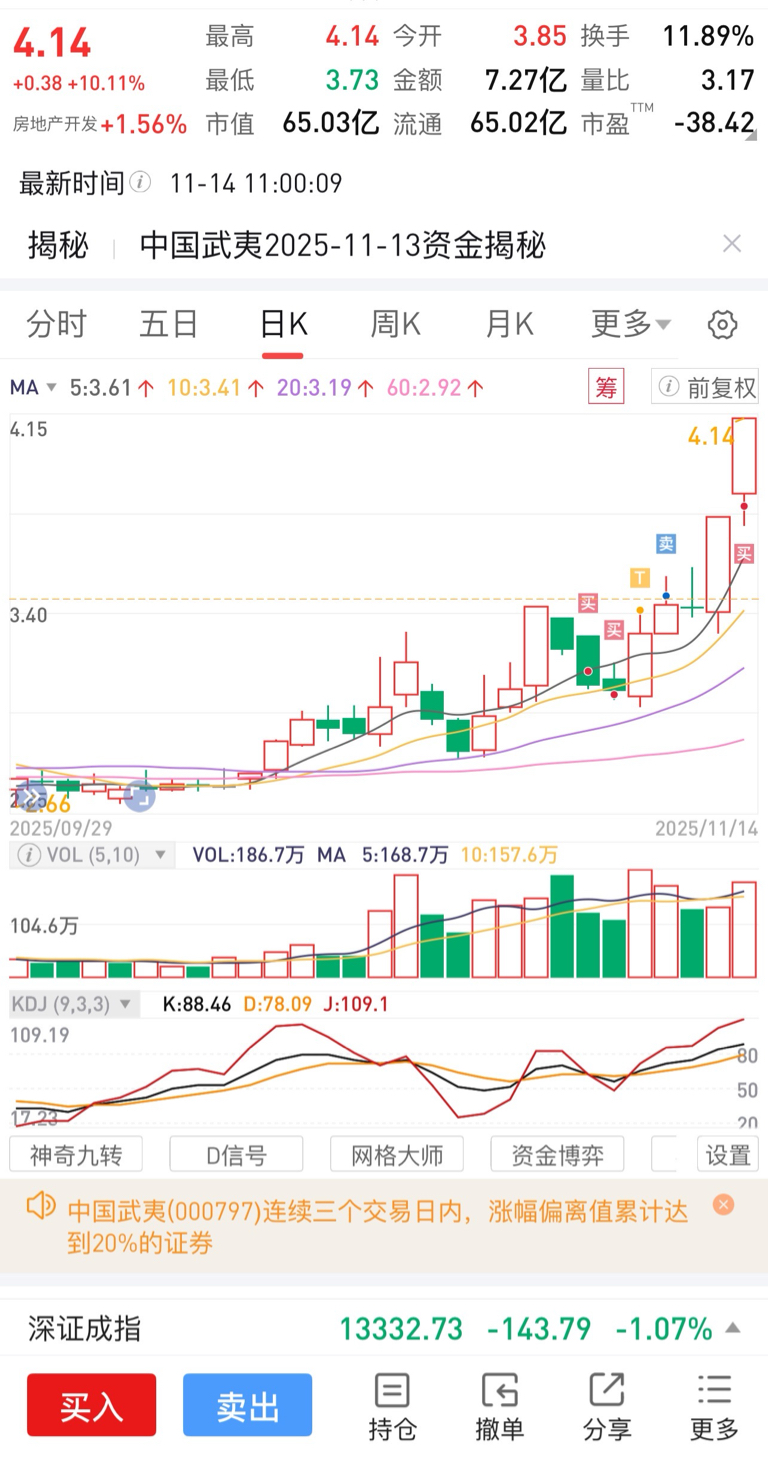Open 中国武夷2025-11-13资金揭秘 link
The height and width of the screenshot is (1478, 768).
tap(343, 244)
